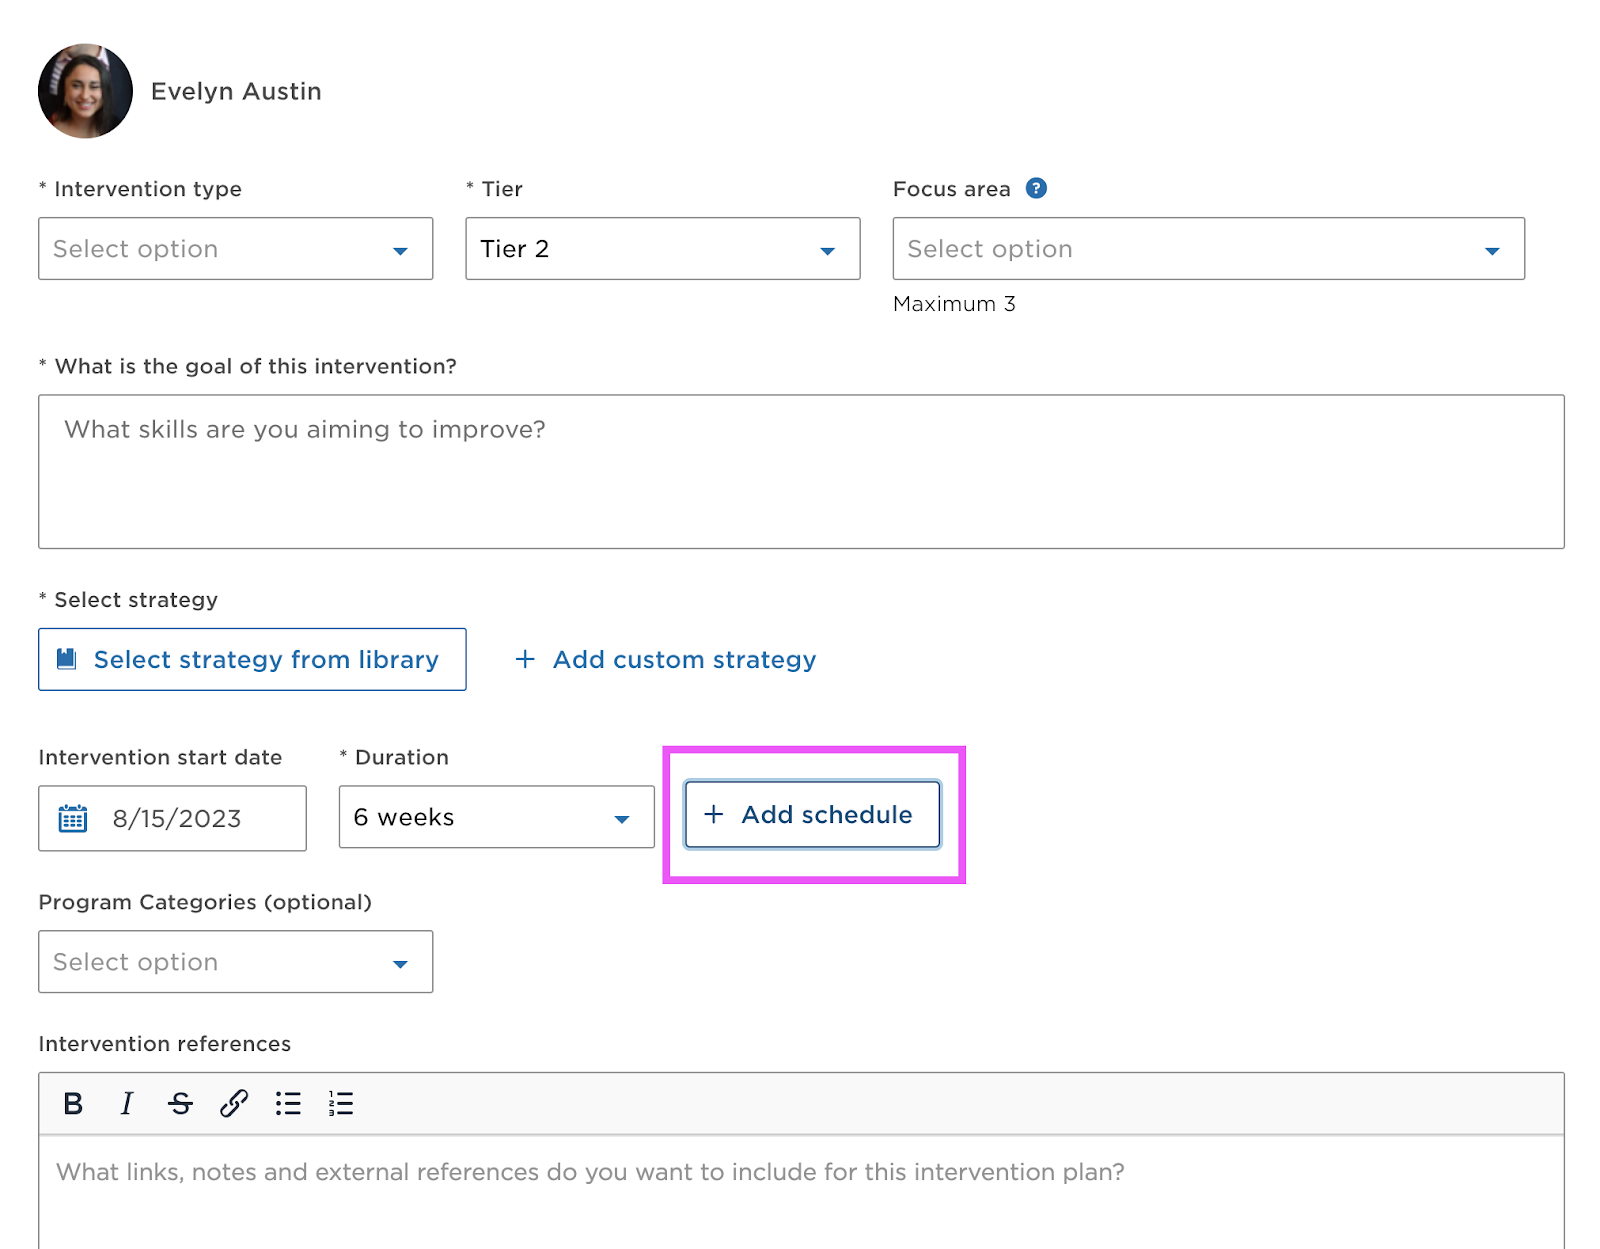Create a bulleted list
The height and width of the screenshot is (1249, 1600).
pos(288,1104)
